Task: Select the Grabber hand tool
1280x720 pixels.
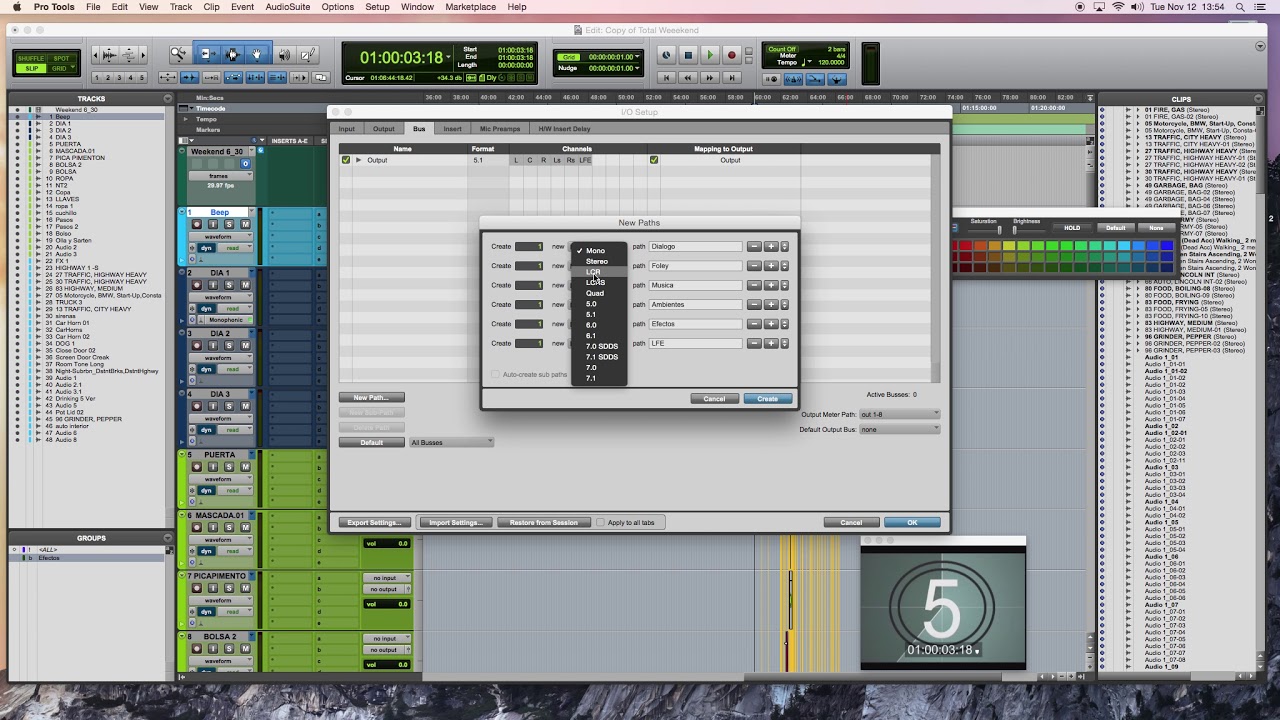Action: click(256, 55)
